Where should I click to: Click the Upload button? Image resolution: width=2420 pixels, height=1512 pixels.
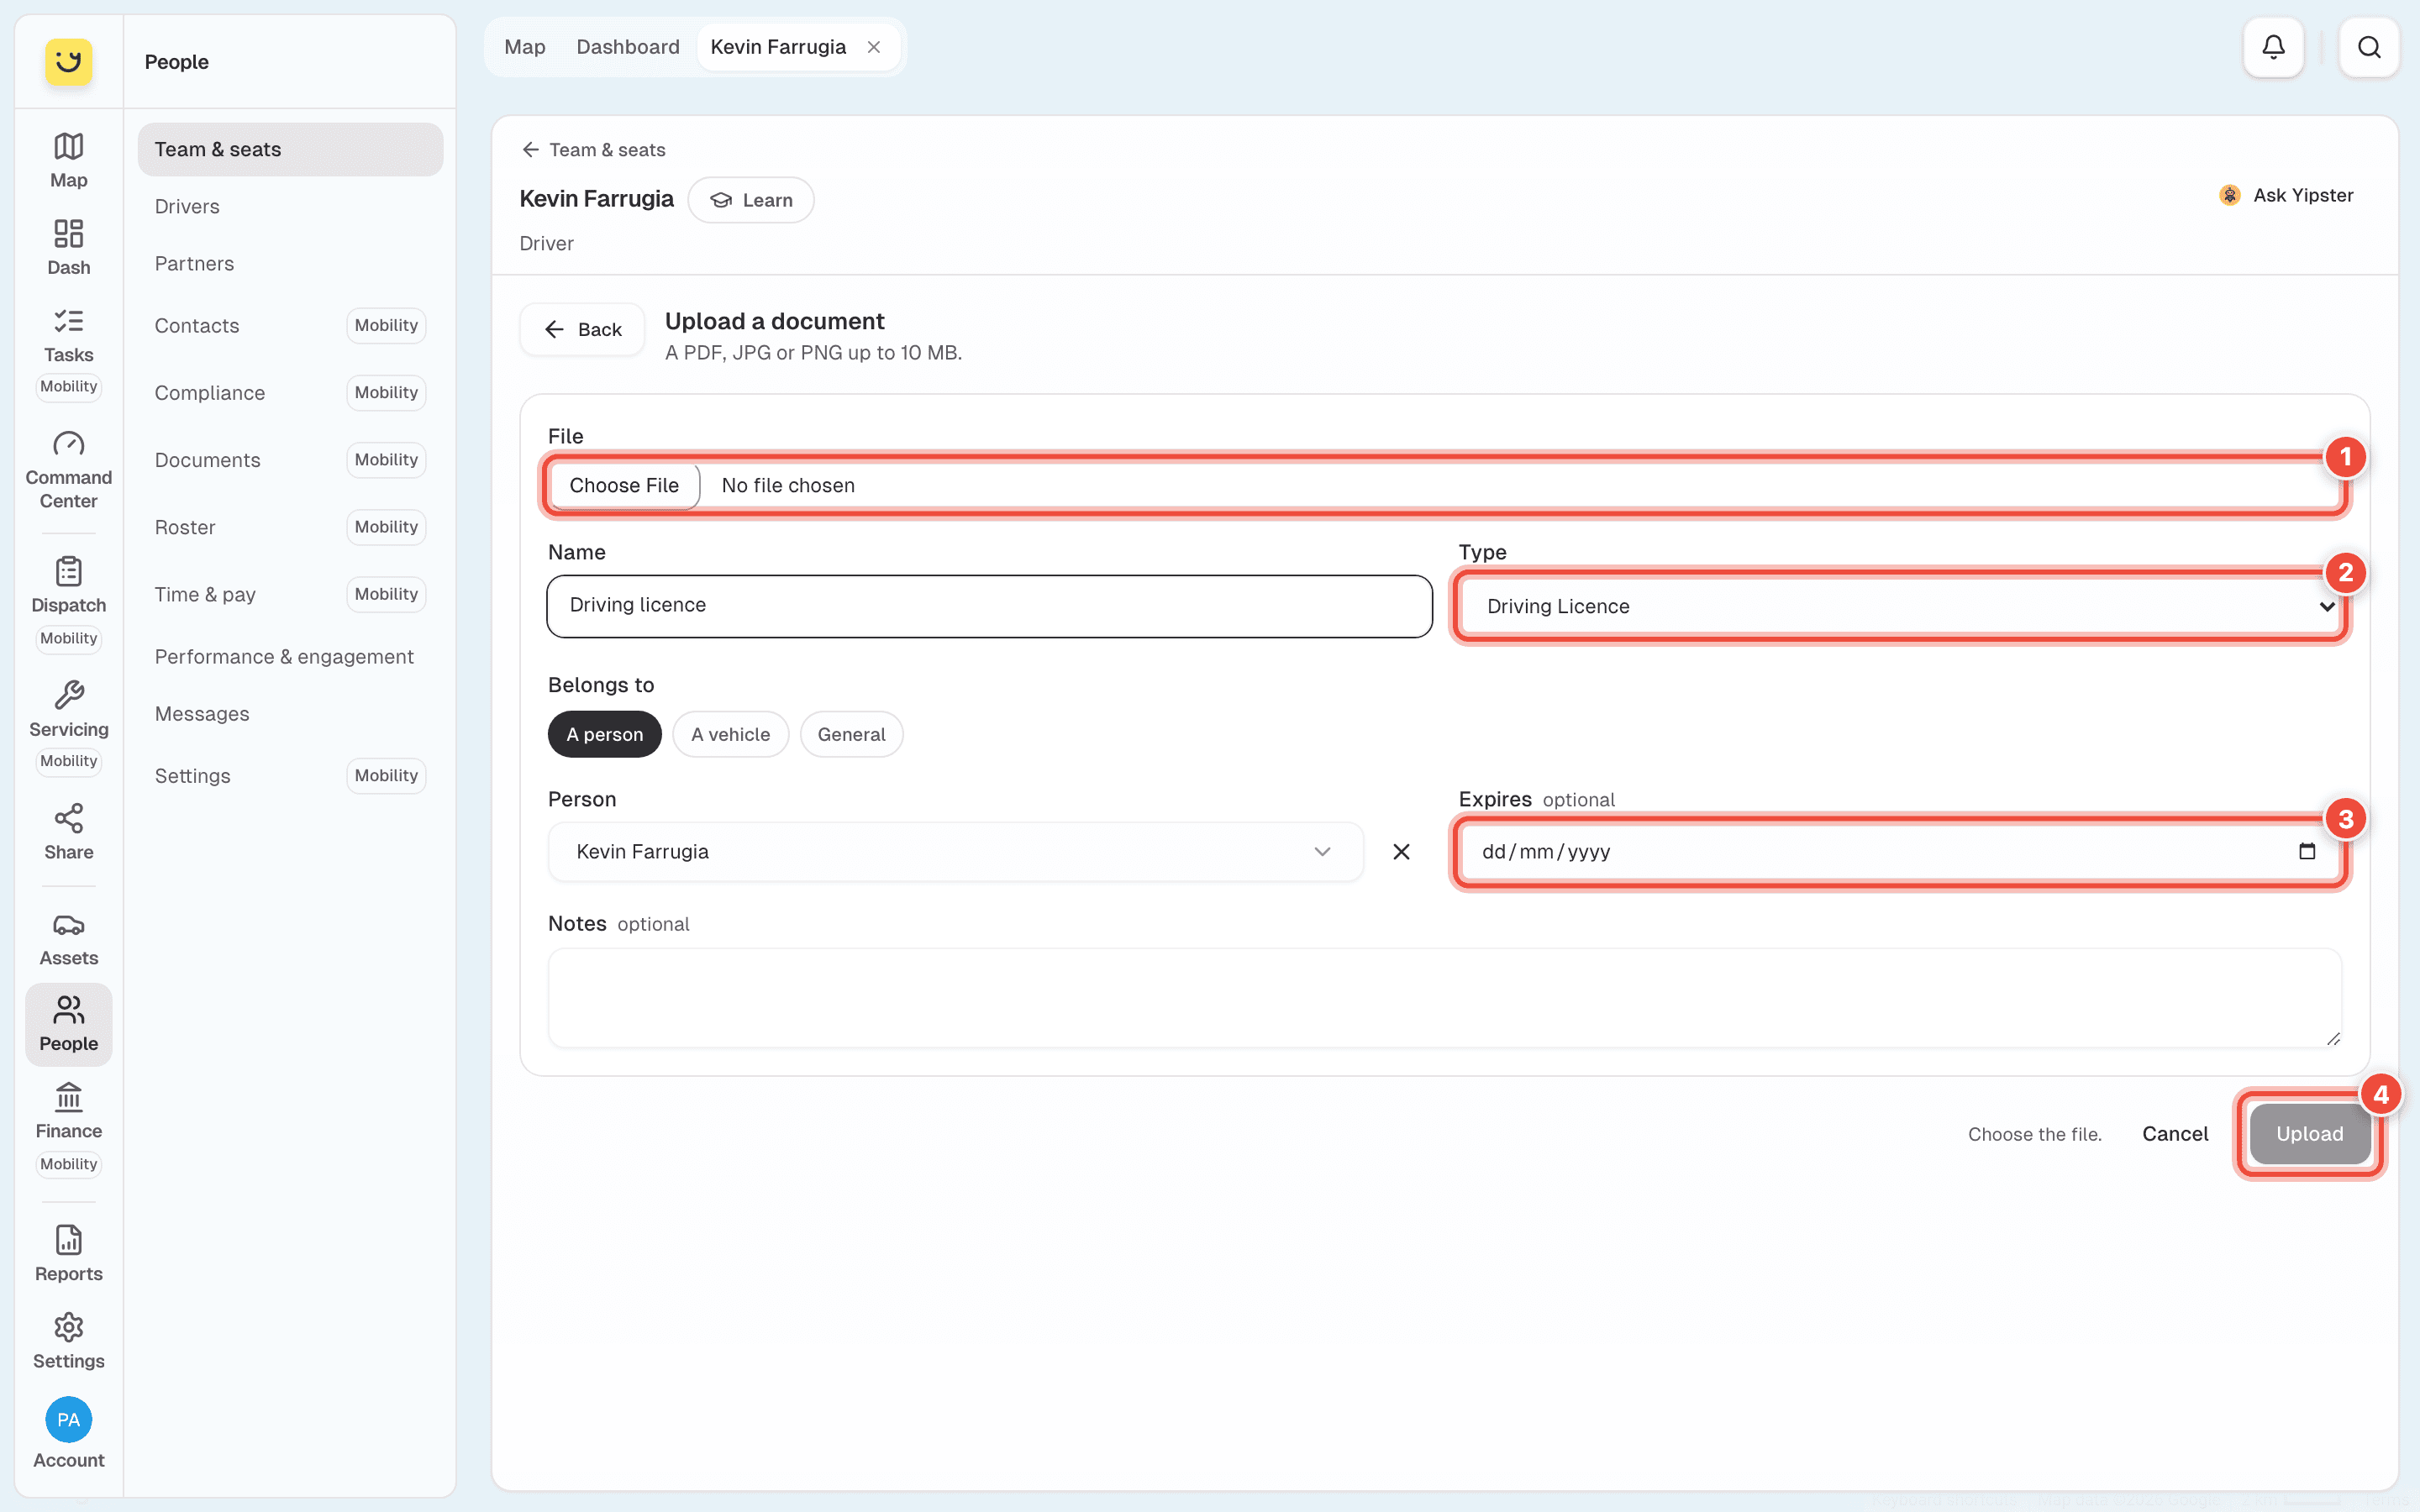tap(2309, 1133)
